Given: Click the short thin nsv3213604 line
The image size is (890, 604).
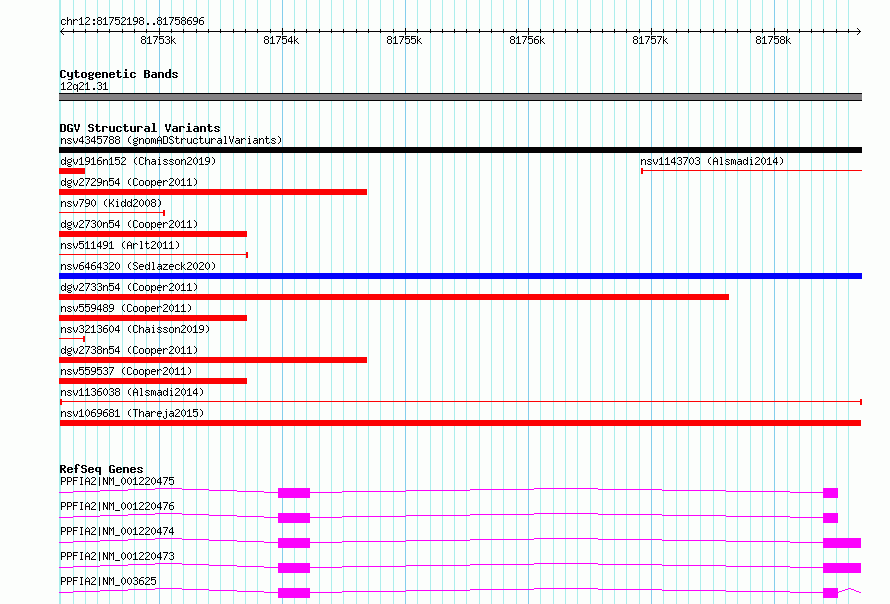Looking at the screenshot, I should point(72,339).
